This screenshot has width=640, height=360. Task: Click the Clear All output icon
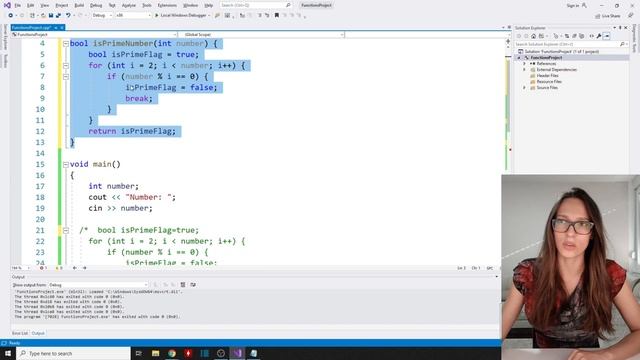[183, 285]
